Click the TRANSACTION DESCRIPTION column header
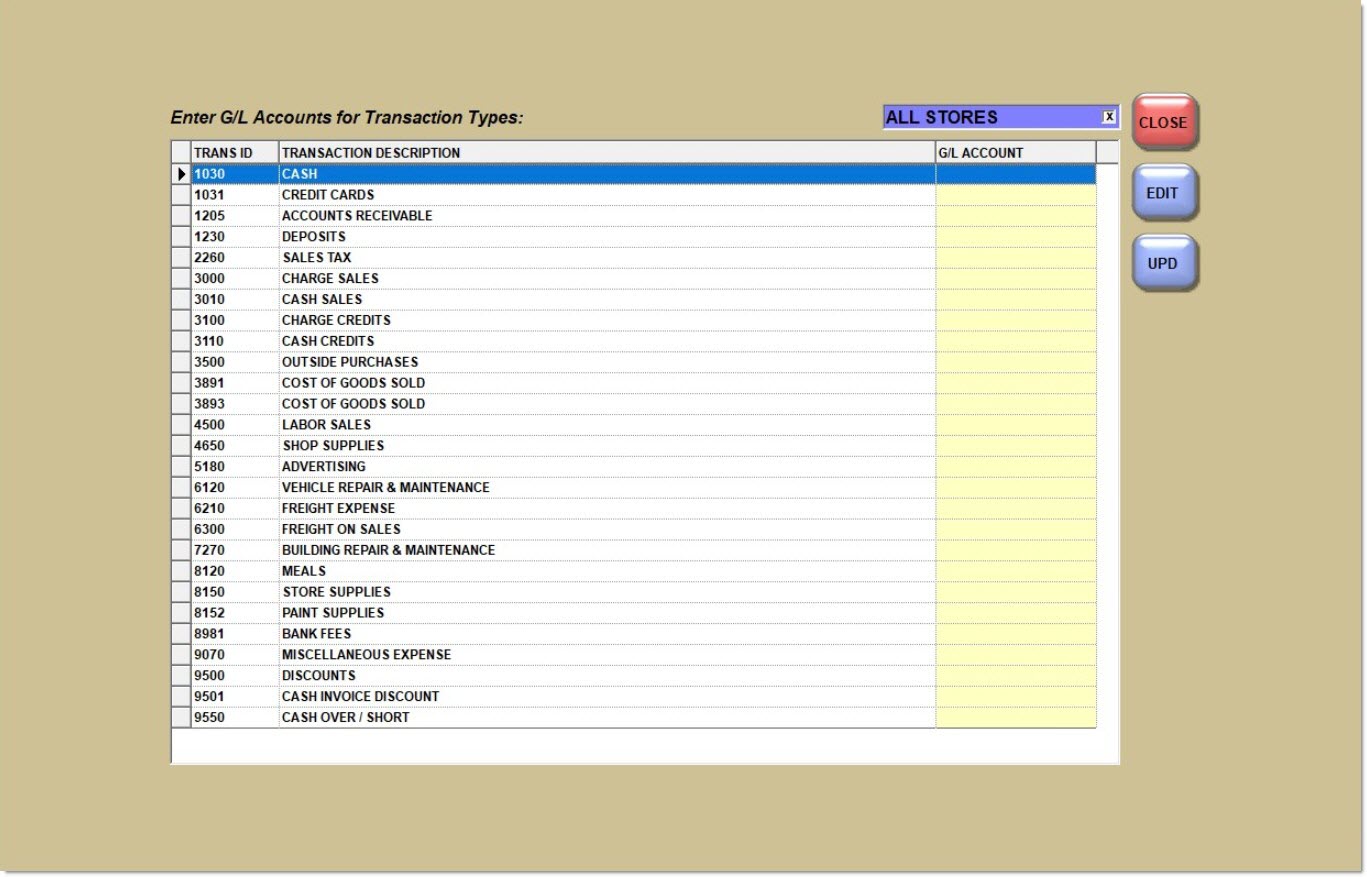The height and width of the screenshot is (877, 1367). point(606,153)
